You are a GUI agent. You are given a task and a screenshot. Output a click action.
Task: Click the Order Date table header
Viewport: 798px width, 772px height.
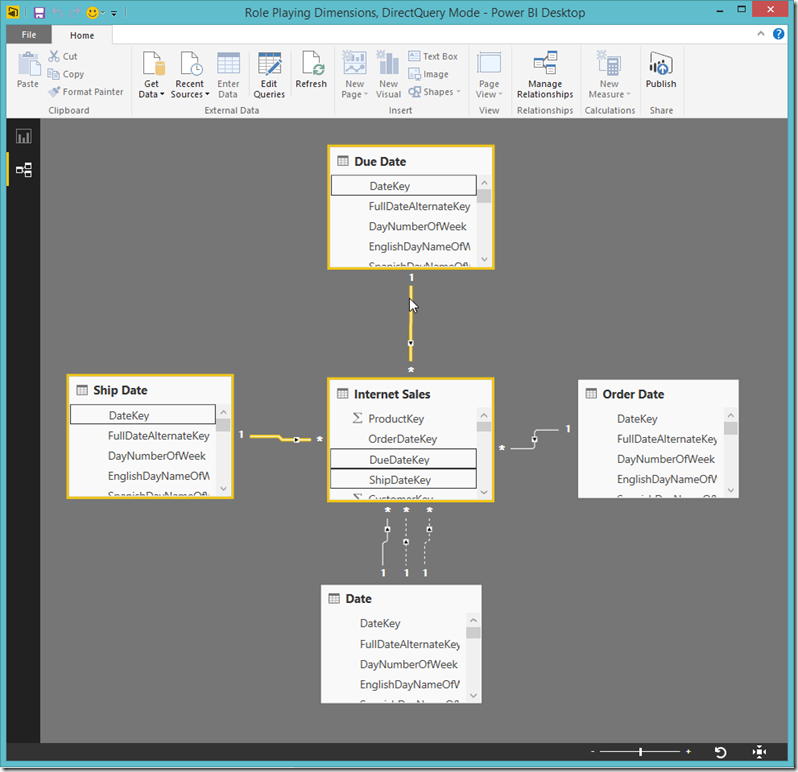(658, 394)
